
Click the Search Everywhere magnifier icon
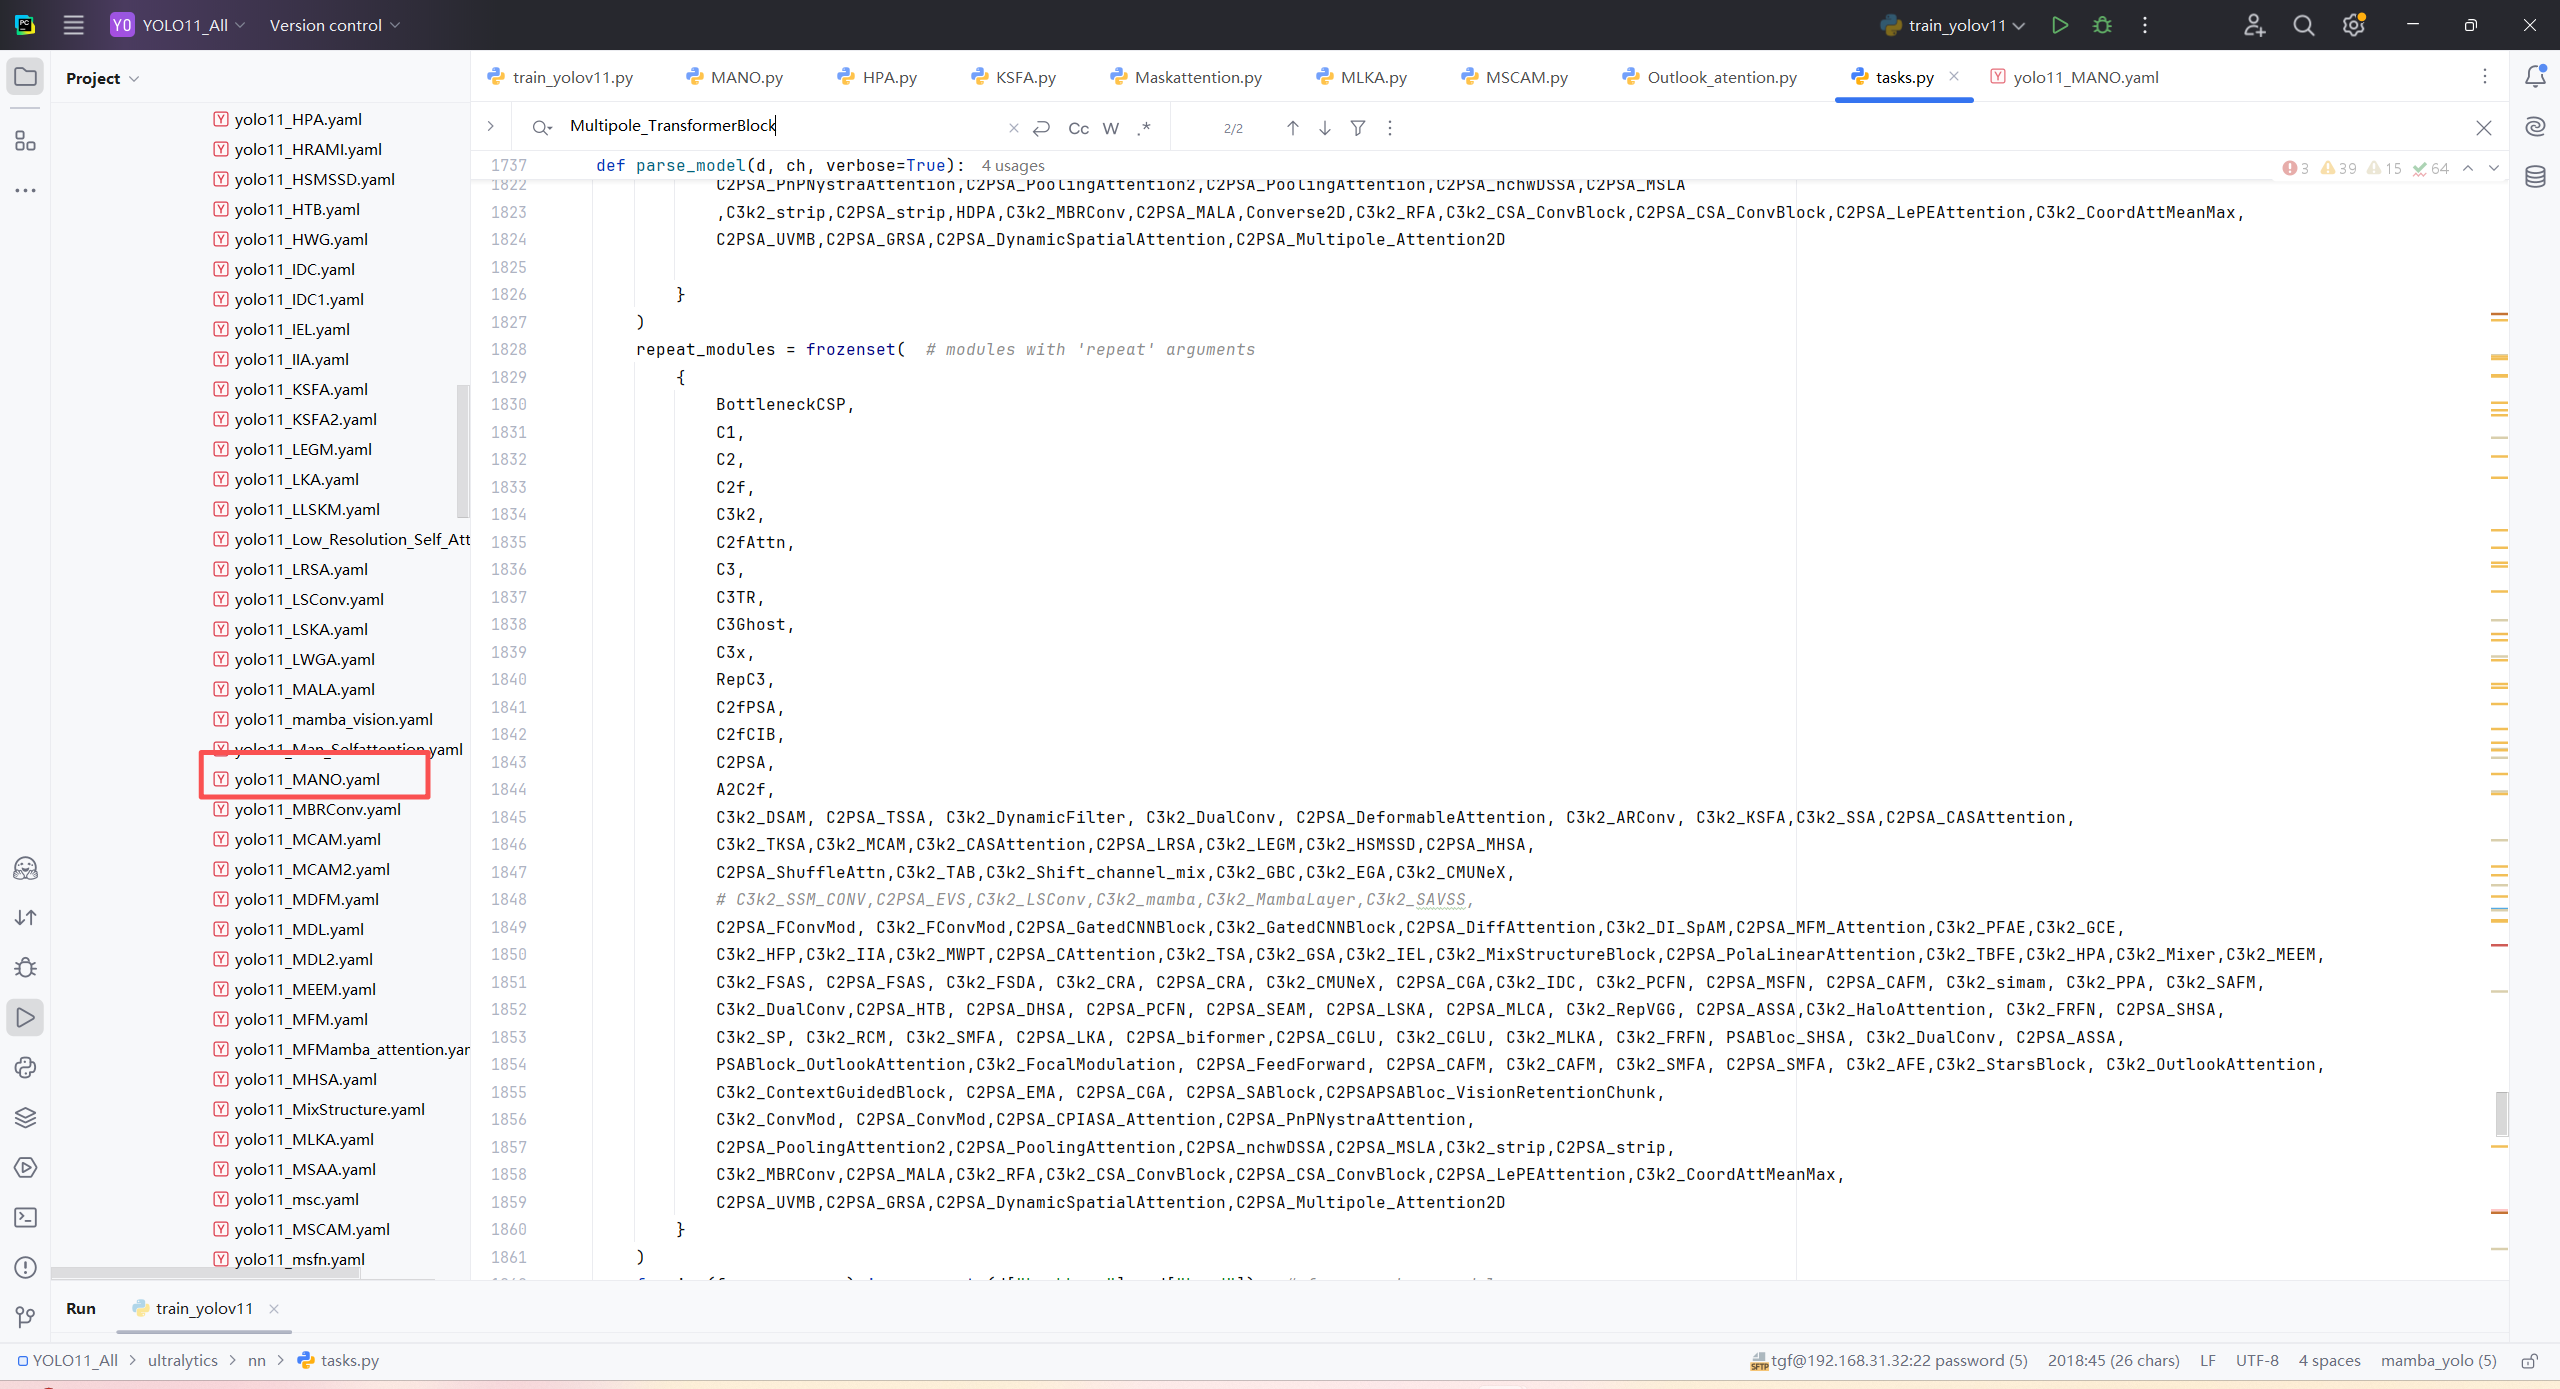[2304, 25]
